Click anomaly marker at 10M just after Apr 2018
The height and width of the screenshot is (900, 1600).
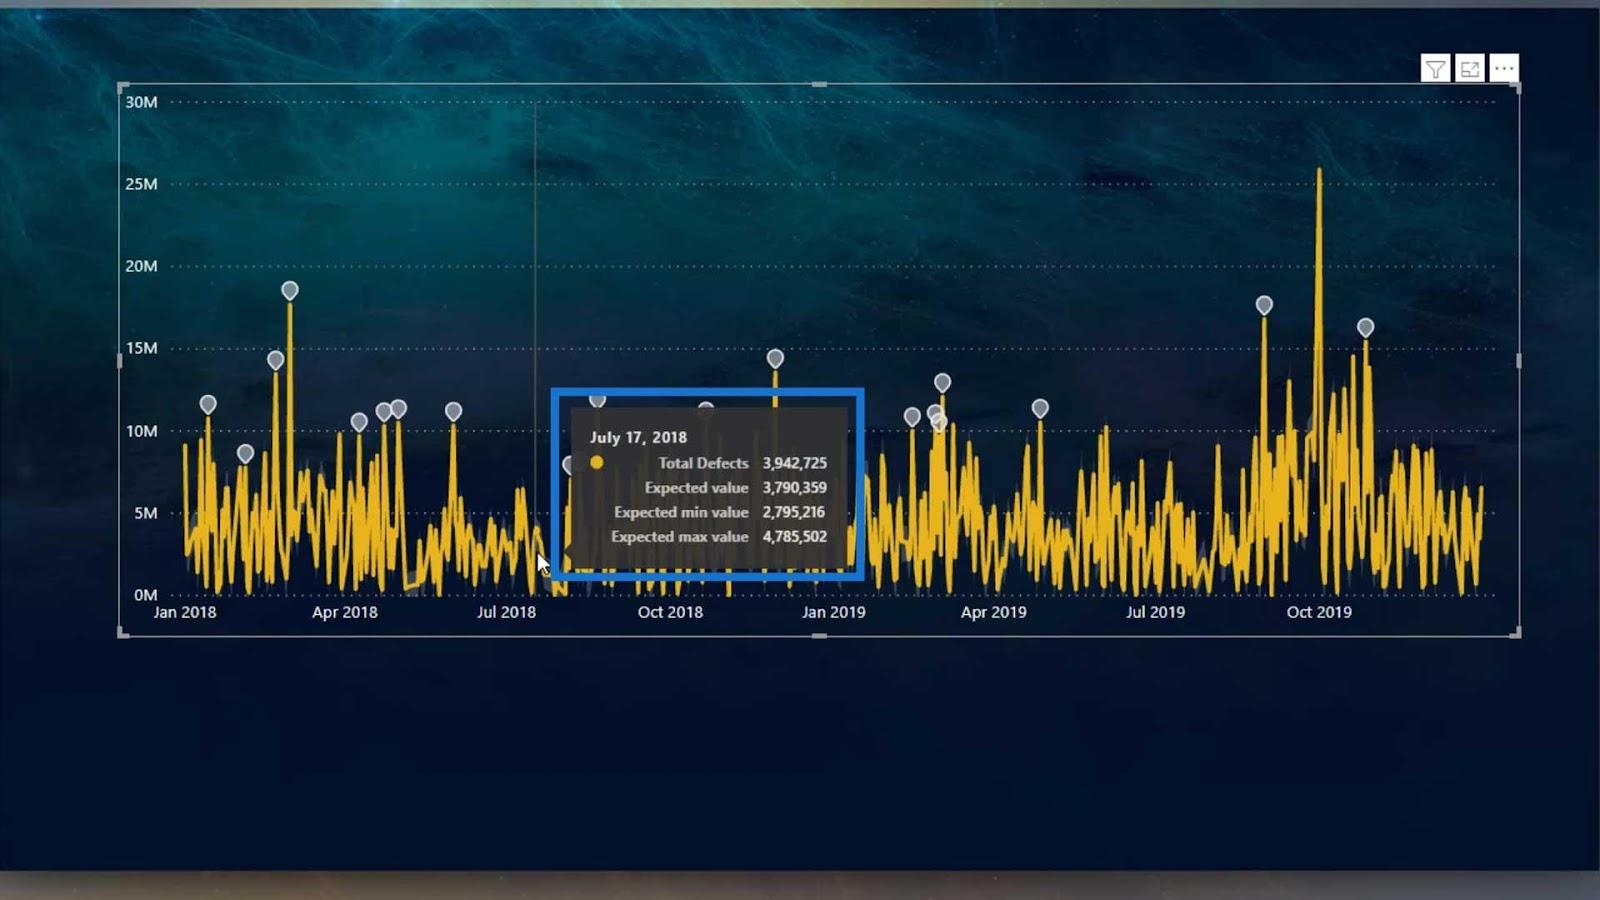pos(359,423)
